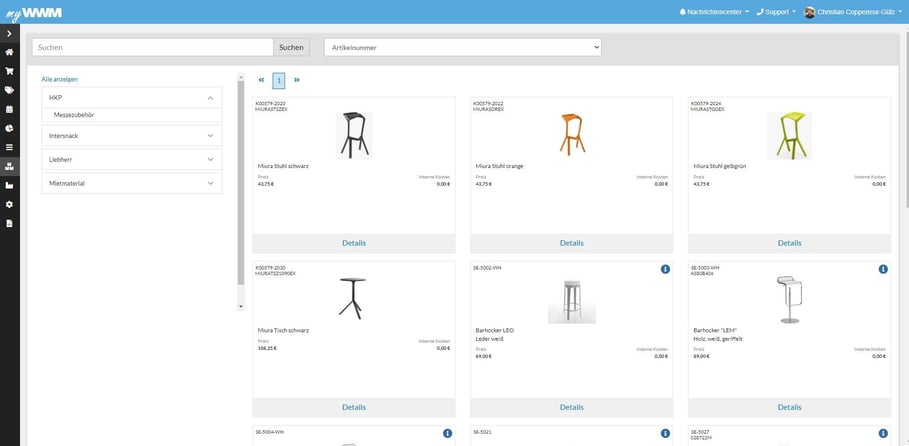Select page 1 in the pagination
Screen dimensions: 909x446
[279, 81]
